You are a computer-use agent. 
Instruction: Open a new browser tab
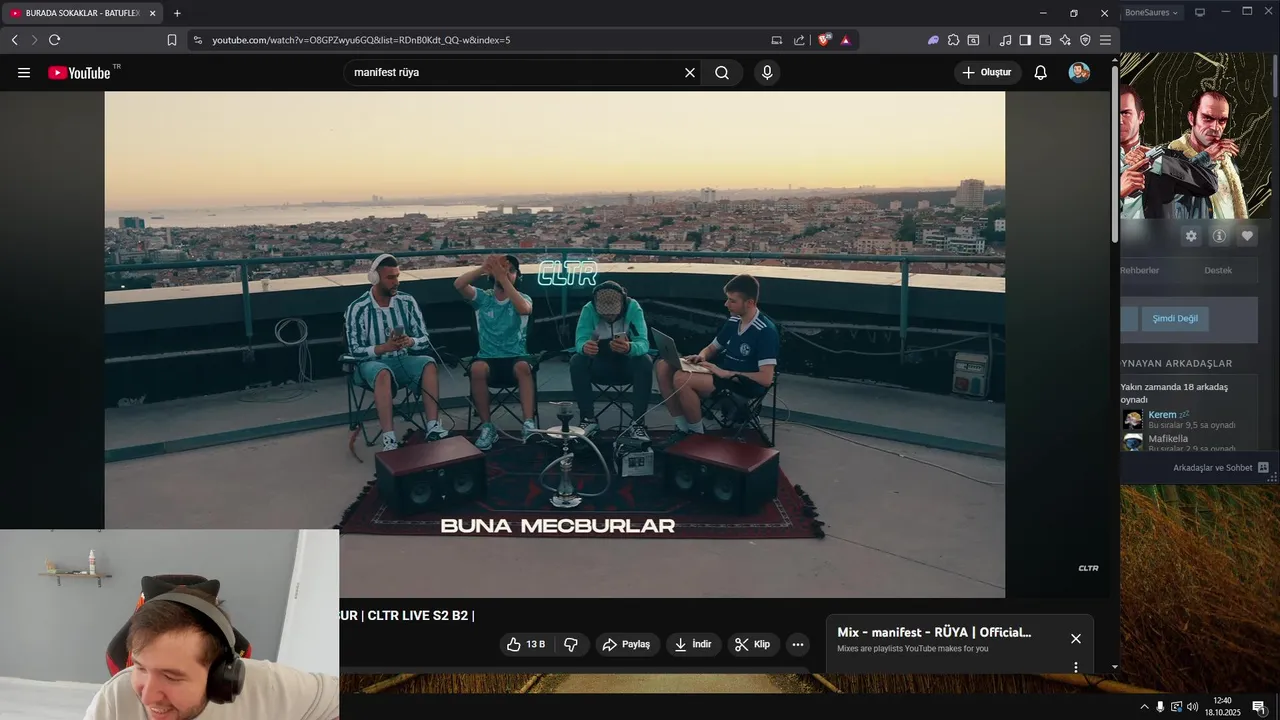177,13
